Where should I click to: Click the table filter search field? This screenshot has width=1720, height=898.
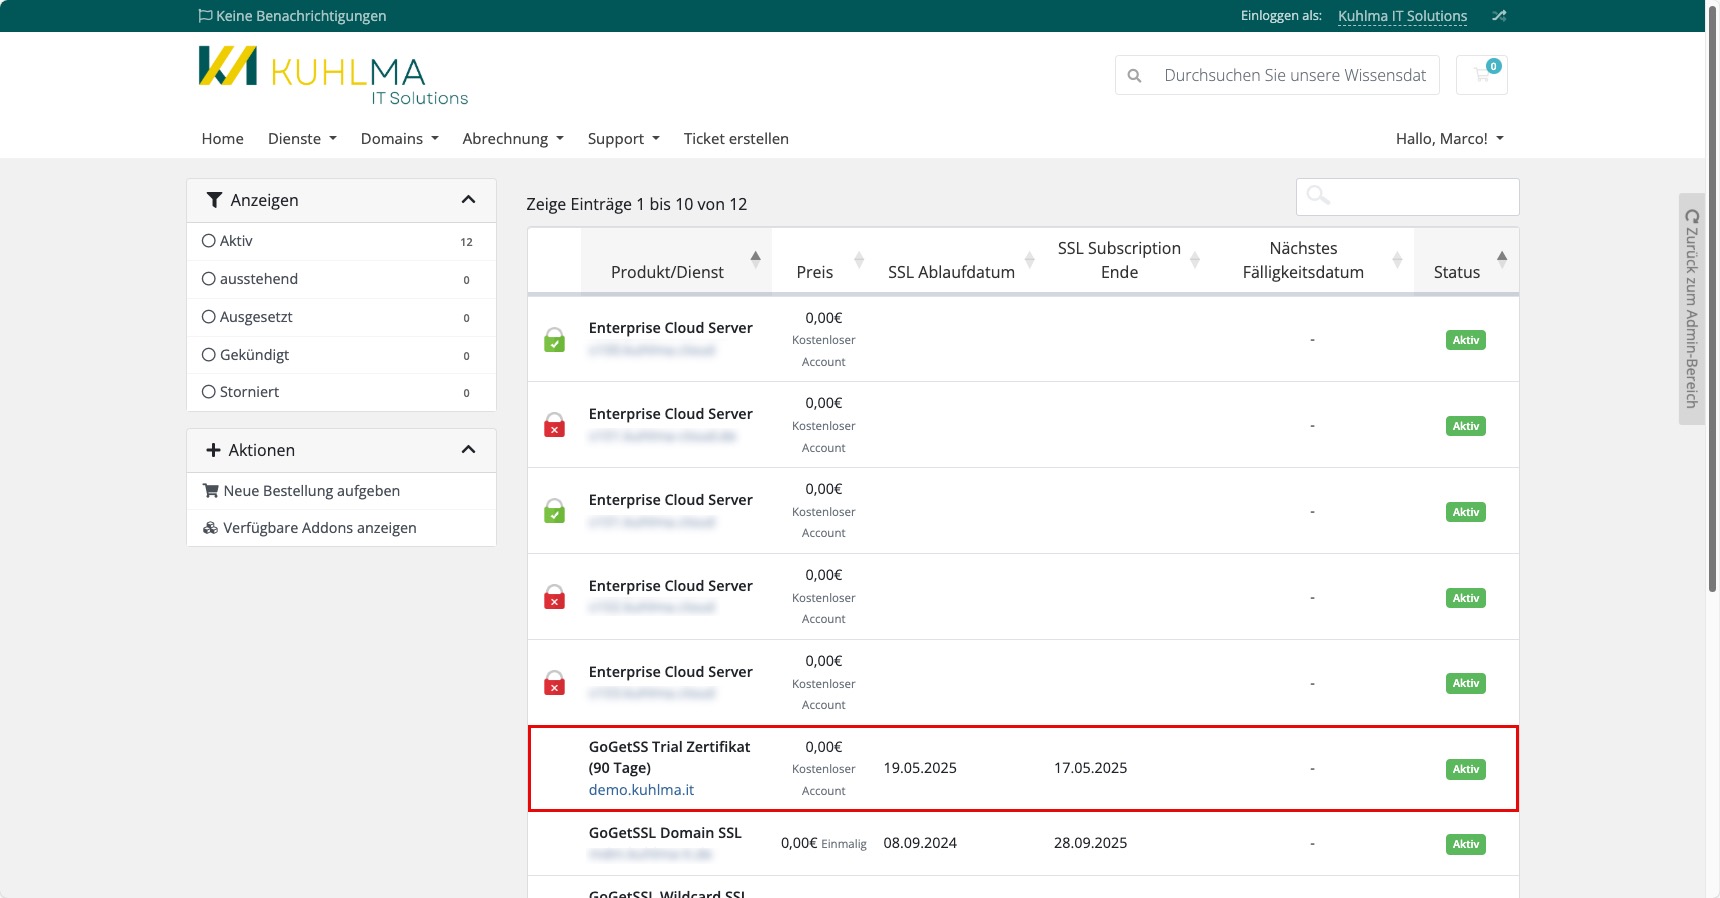coord(1407,197)
